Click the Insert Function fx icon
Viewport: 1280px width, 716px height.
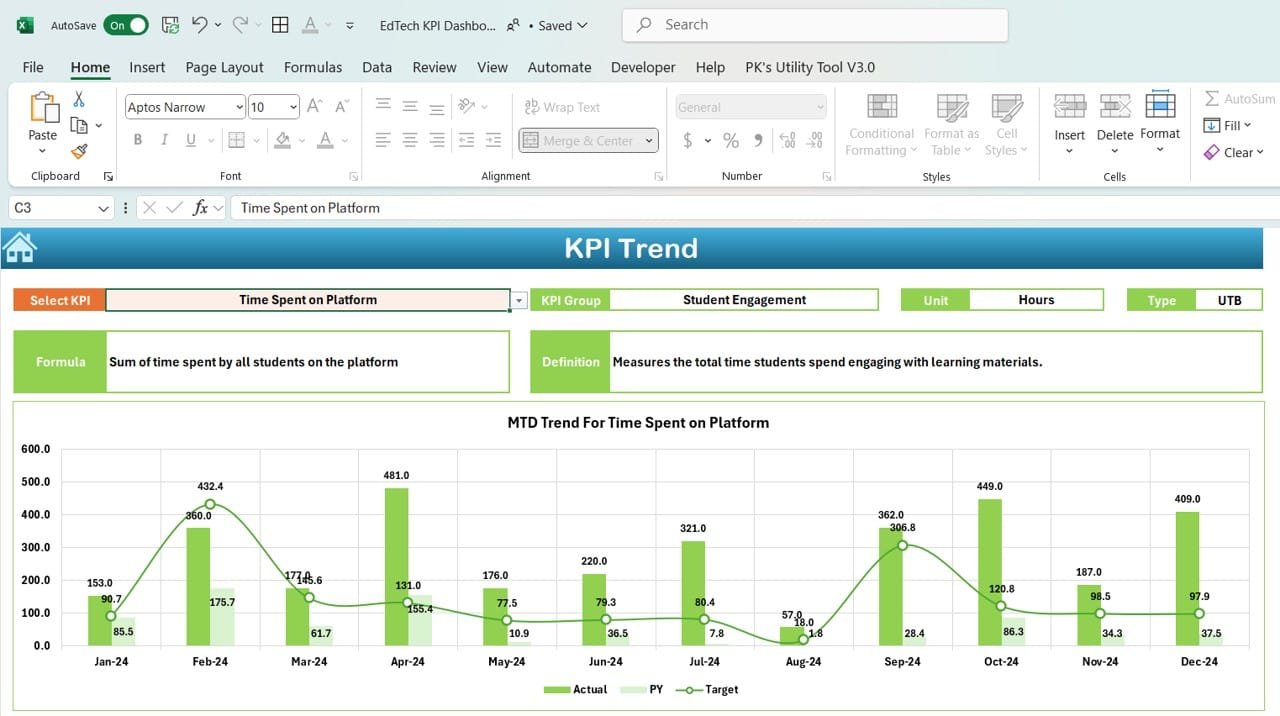tap(200, 207)
